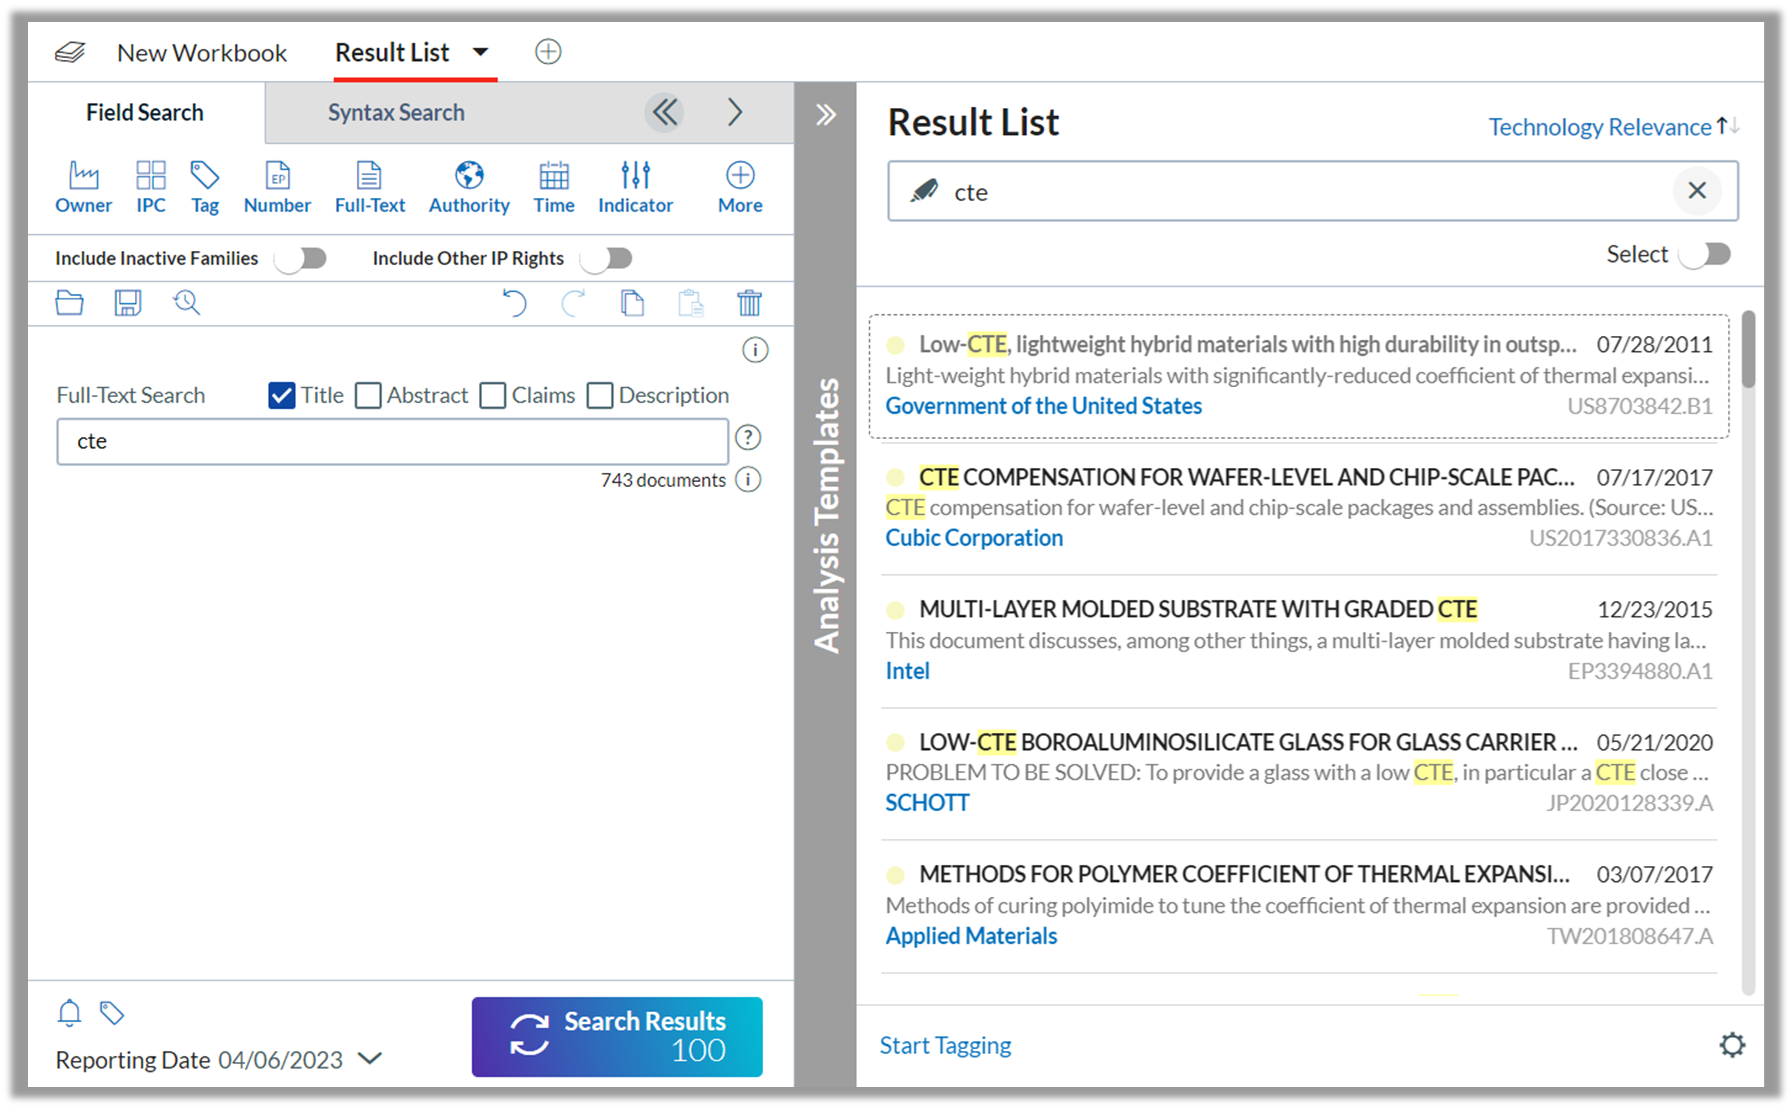Select the Result List tab
Screen dimensions: 1792x1109
tap(392, 52)
